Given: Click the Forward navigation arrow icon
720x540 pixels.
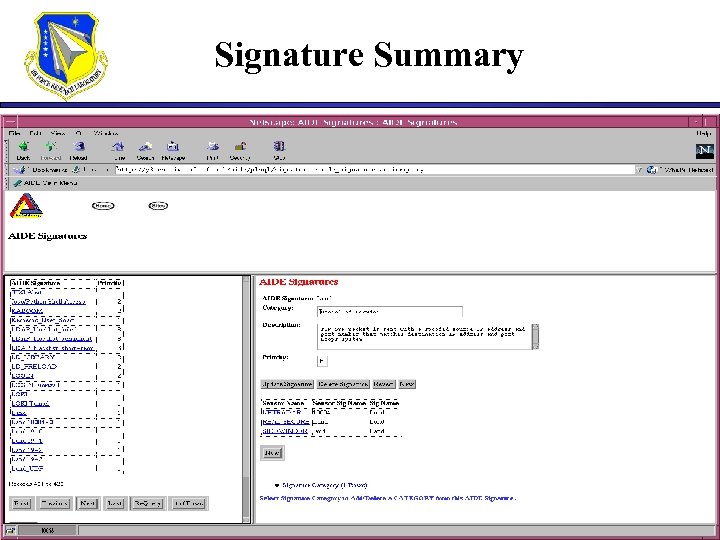Looking at the screenshot, I should point(51,146).
